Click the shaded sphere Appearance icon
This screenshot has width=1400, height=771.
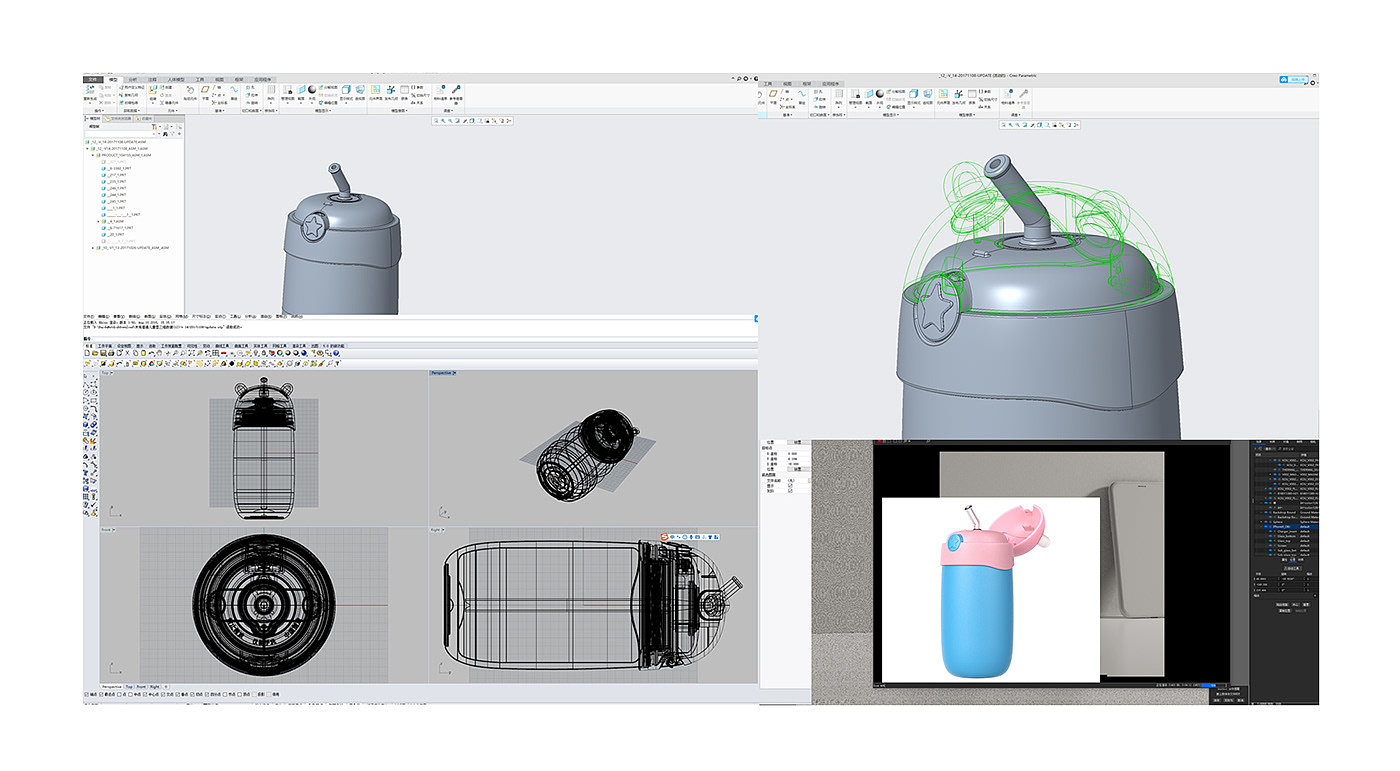click(312, 90)
